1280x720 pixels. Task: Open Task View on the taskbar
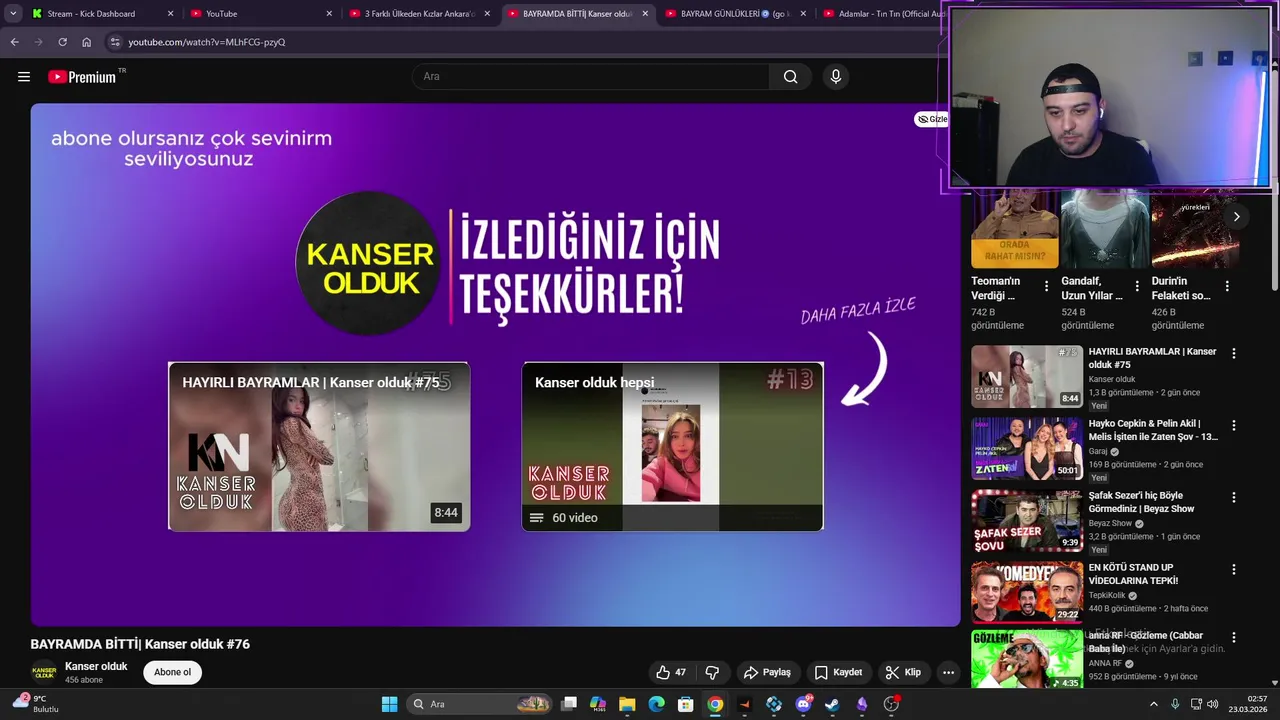click(x=569, y=704)
